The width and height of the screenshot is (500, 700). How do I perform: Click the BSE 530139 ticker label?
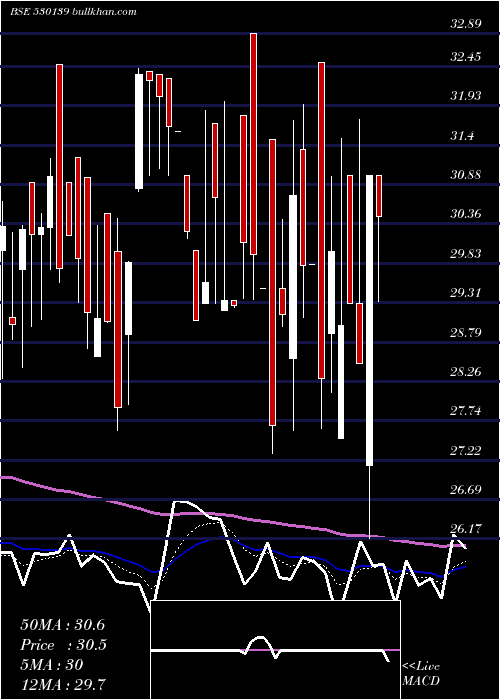tap(39, 12)
